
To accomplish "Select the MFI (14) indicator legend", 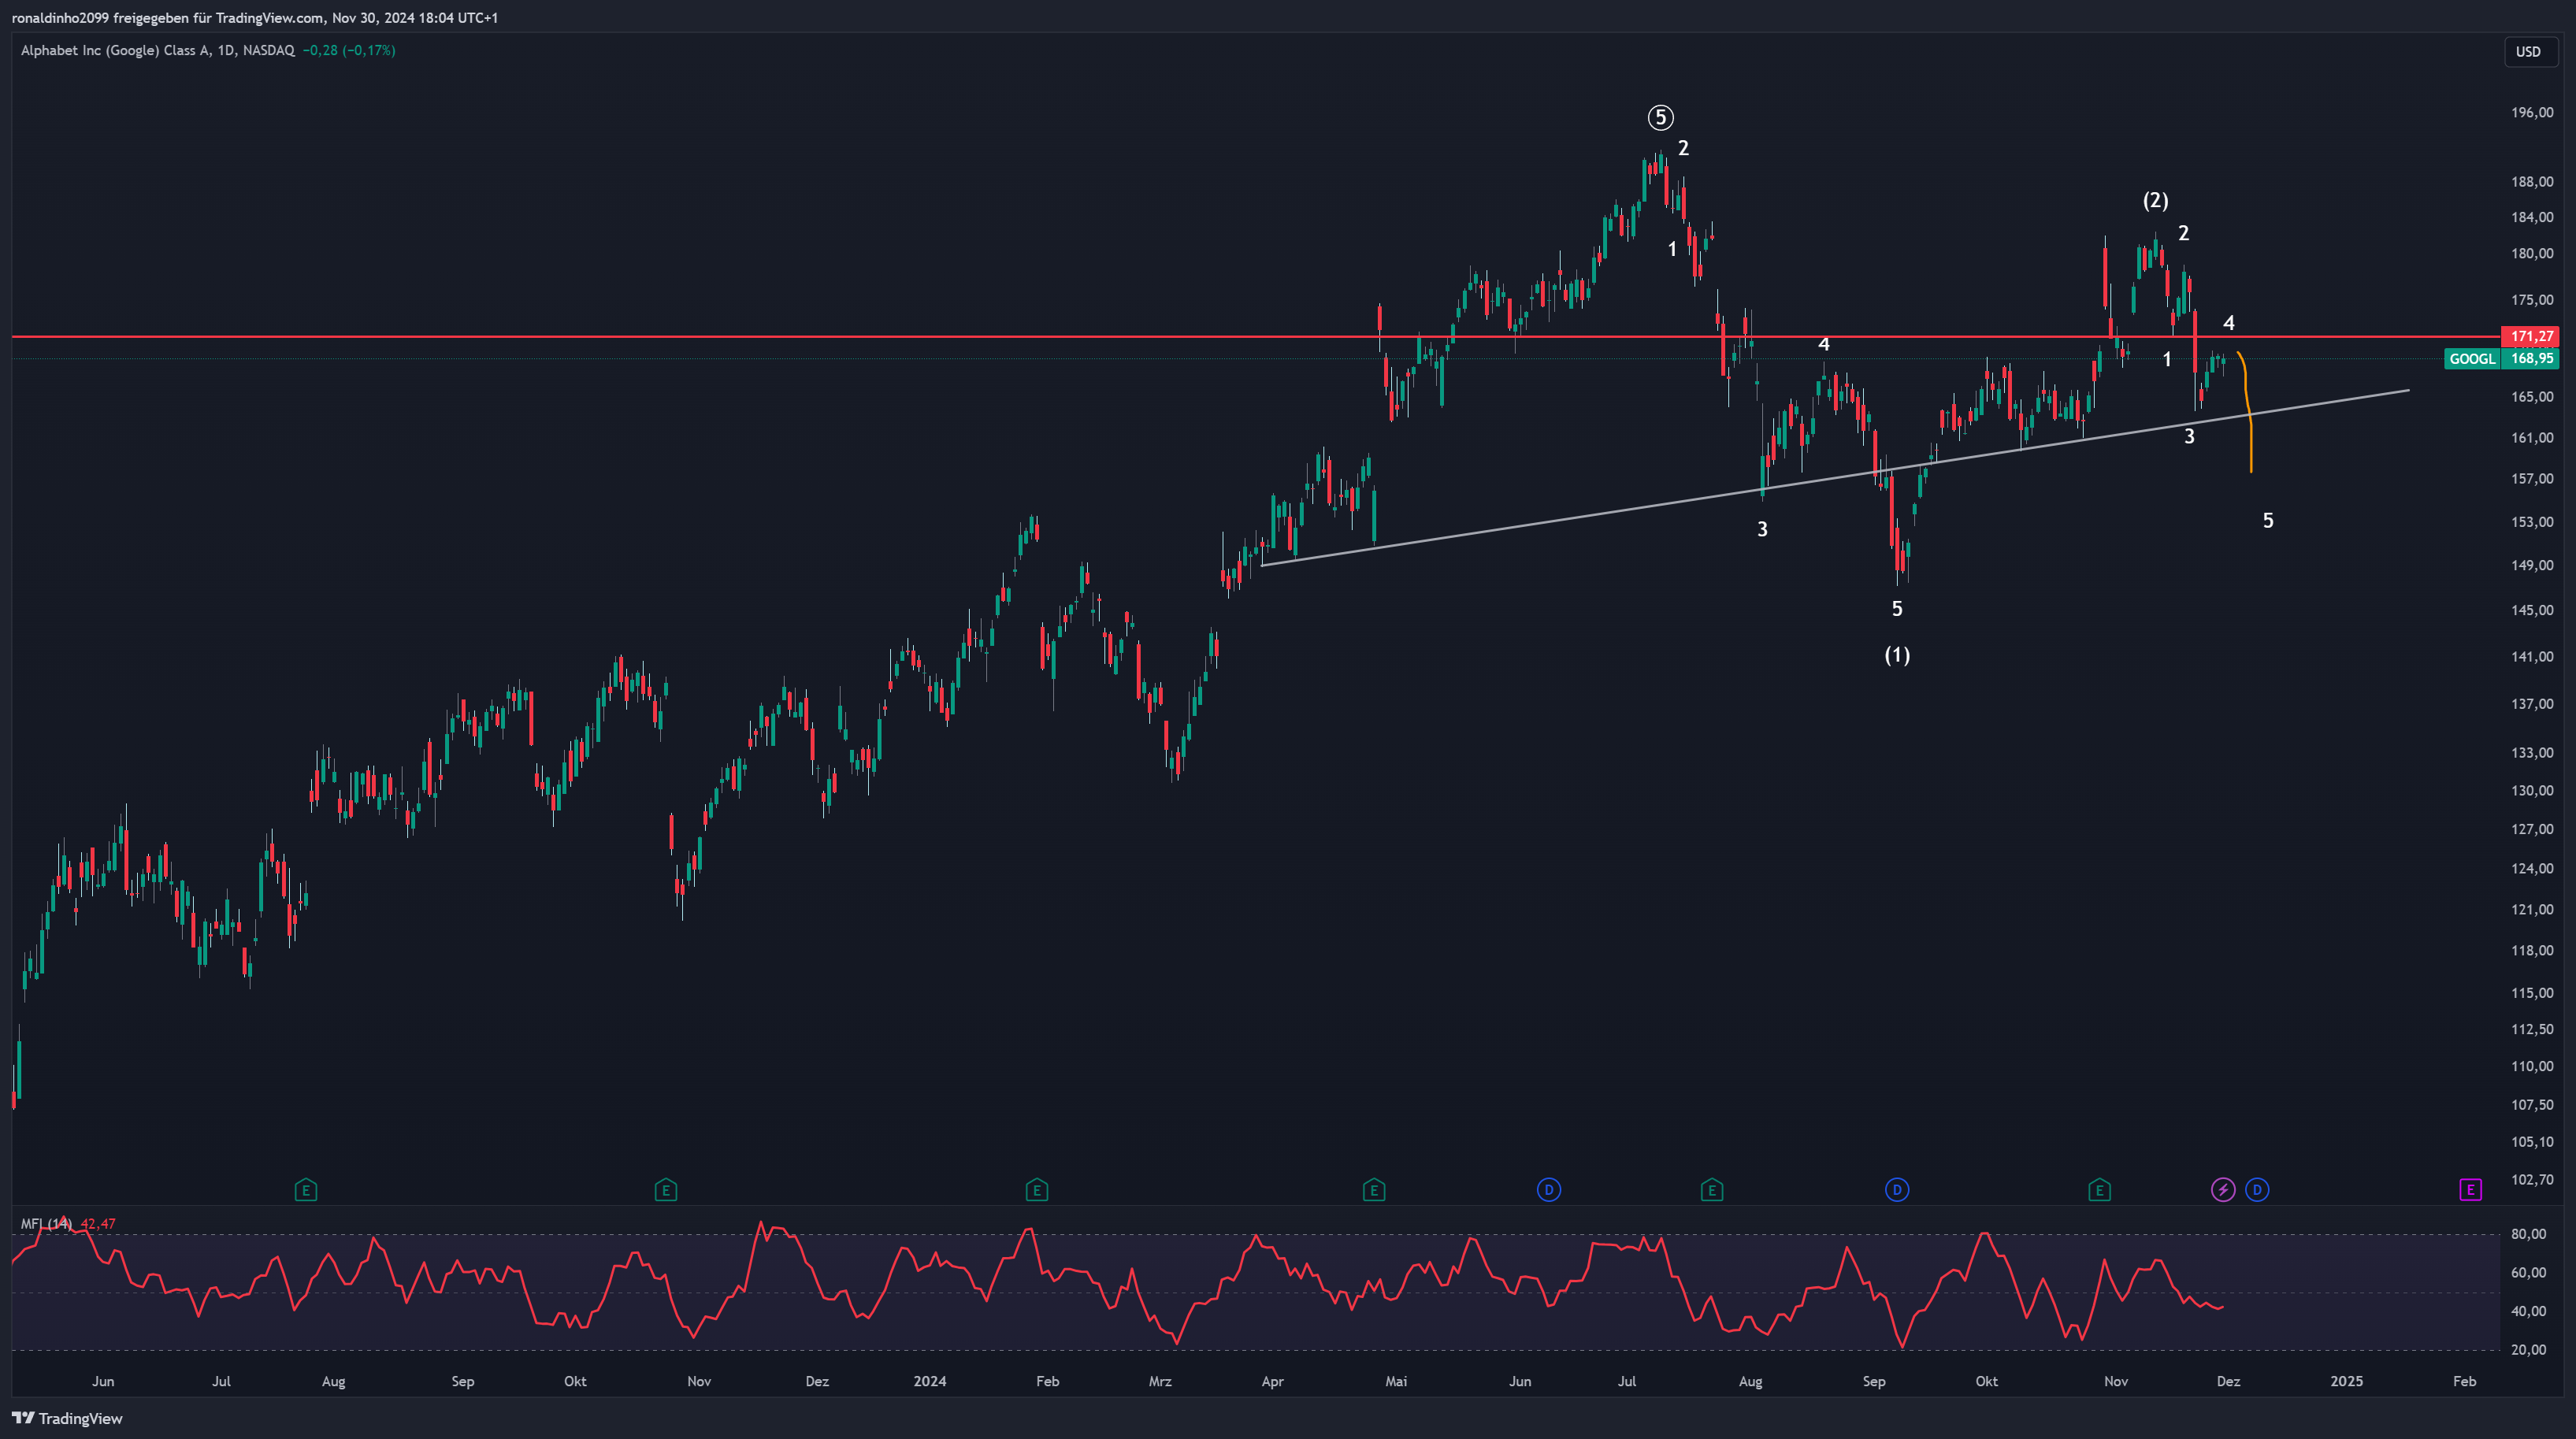I will tap(46, 1224).
